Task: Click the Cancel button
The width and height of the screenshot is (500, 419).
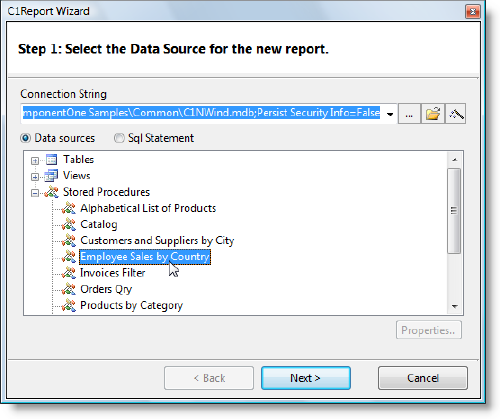Action: pos(423,378)
